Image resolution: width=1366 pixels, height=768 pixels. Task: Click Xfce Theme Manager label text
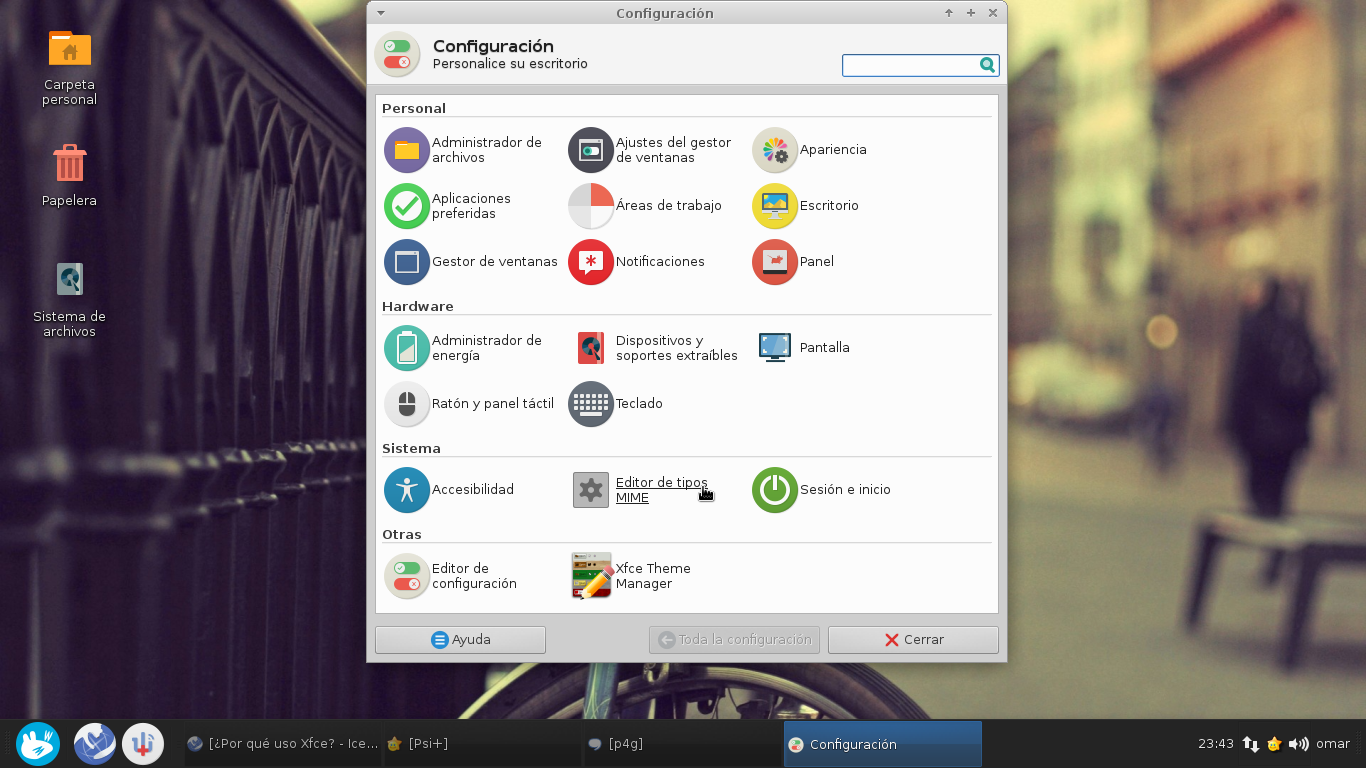653,576
